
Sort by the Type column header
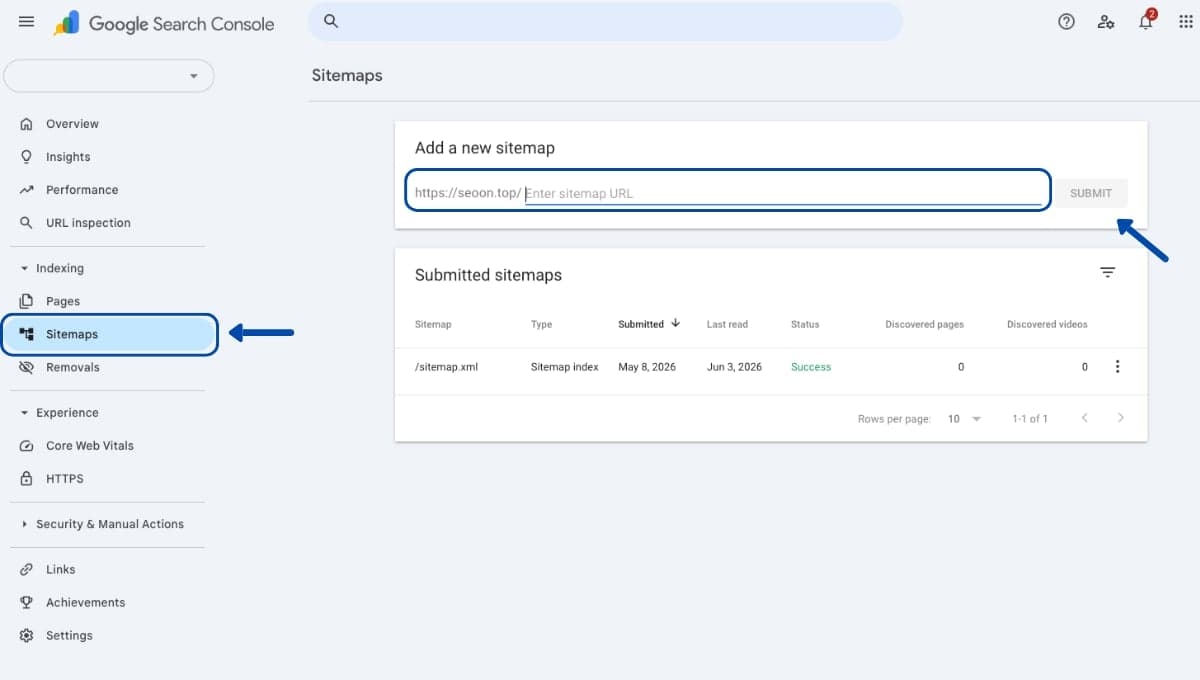541,324
